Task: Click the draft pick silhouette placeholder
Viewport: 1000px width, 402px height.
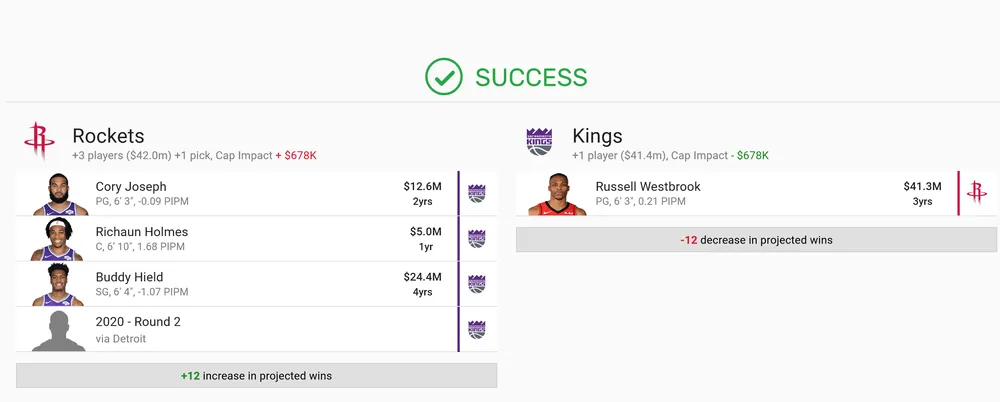Action: pyautogui.click(x=60, y=331)
